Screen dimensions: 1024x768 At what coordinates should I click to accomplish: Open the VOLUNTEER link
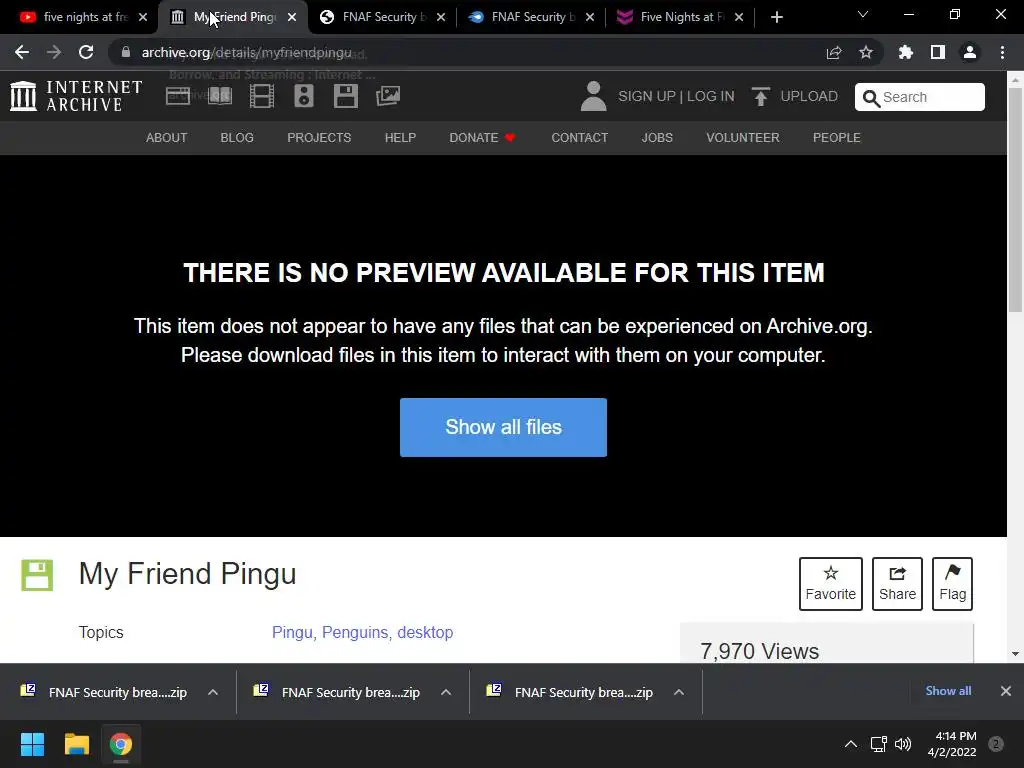[743, 138]
